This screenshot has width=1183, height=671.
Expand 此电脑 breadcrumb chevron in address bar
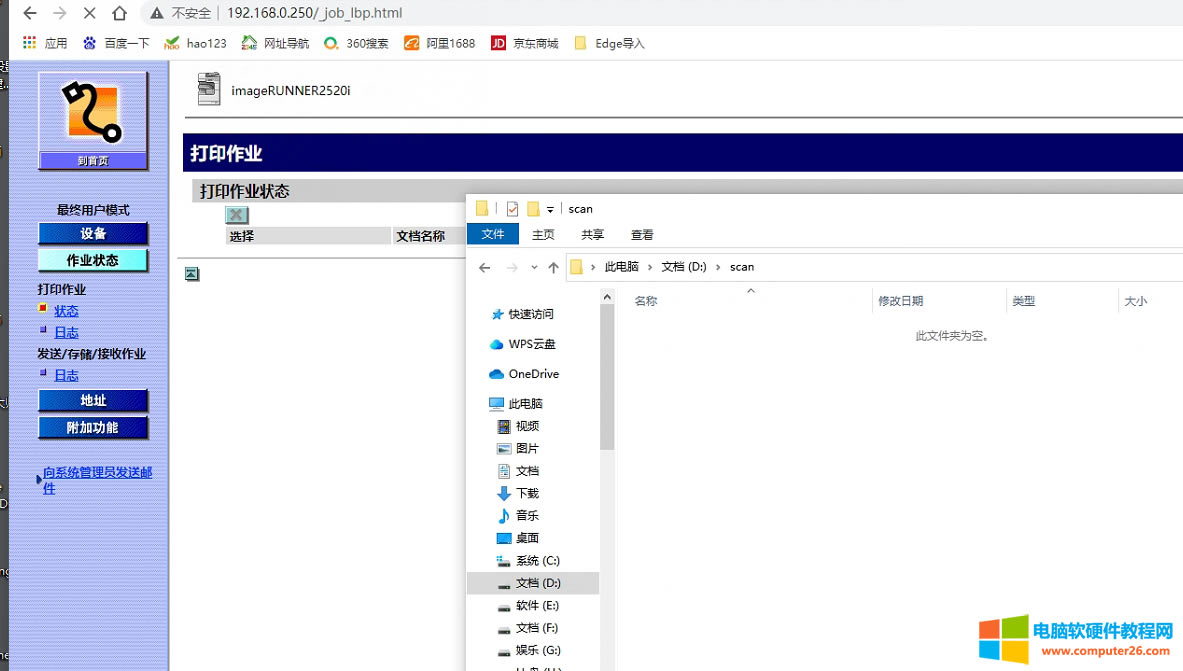pyautogui.click(x=649, y=267)
